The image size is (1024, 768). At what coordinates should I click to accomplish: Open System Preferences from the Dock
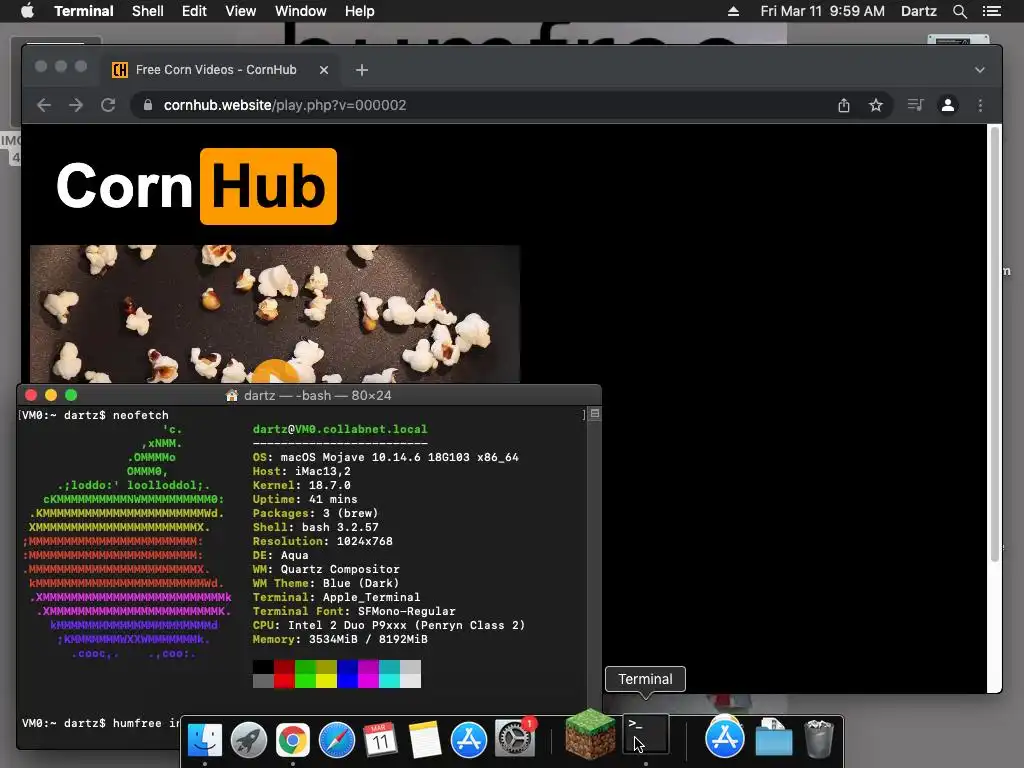point(514,739)
